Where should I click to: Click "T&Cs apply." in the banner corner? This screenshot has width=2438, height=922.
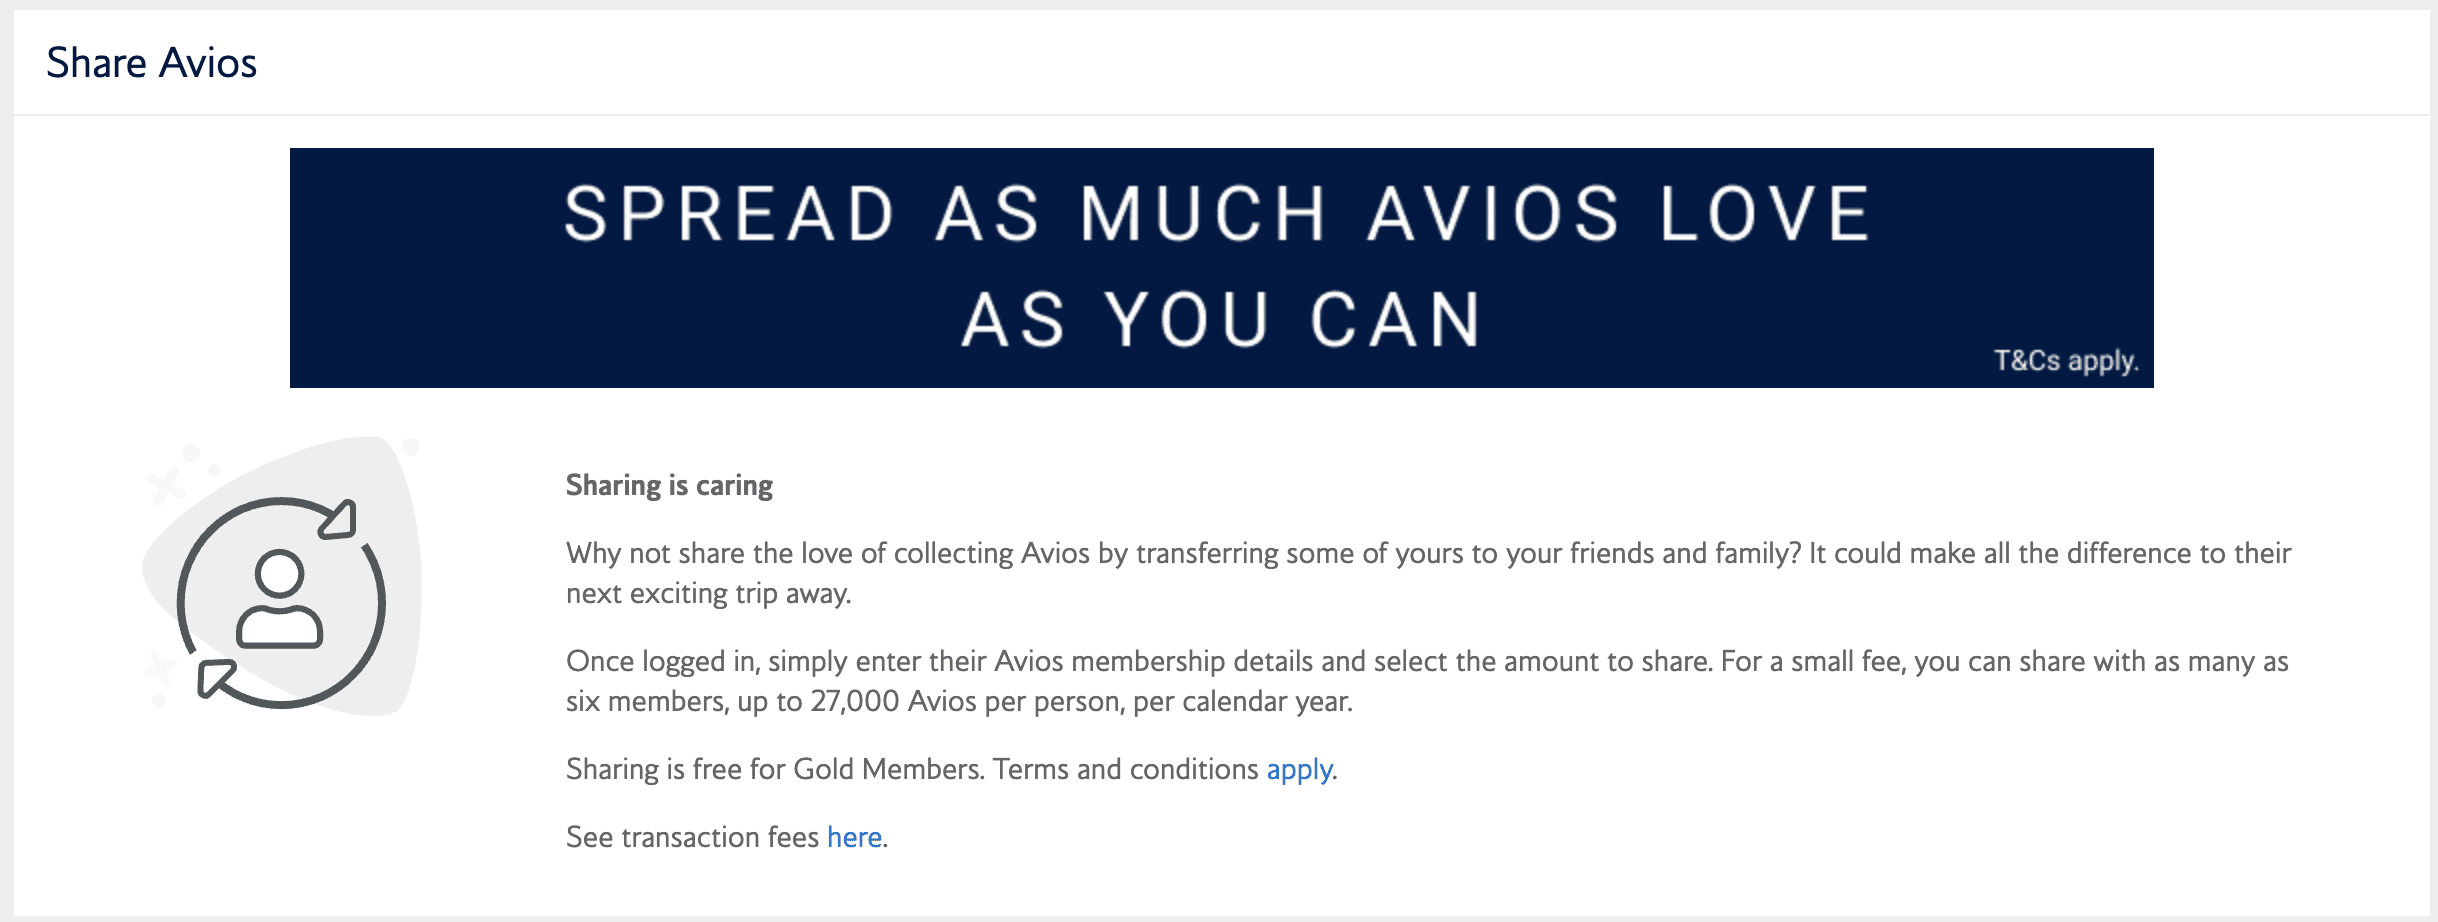2066,360
